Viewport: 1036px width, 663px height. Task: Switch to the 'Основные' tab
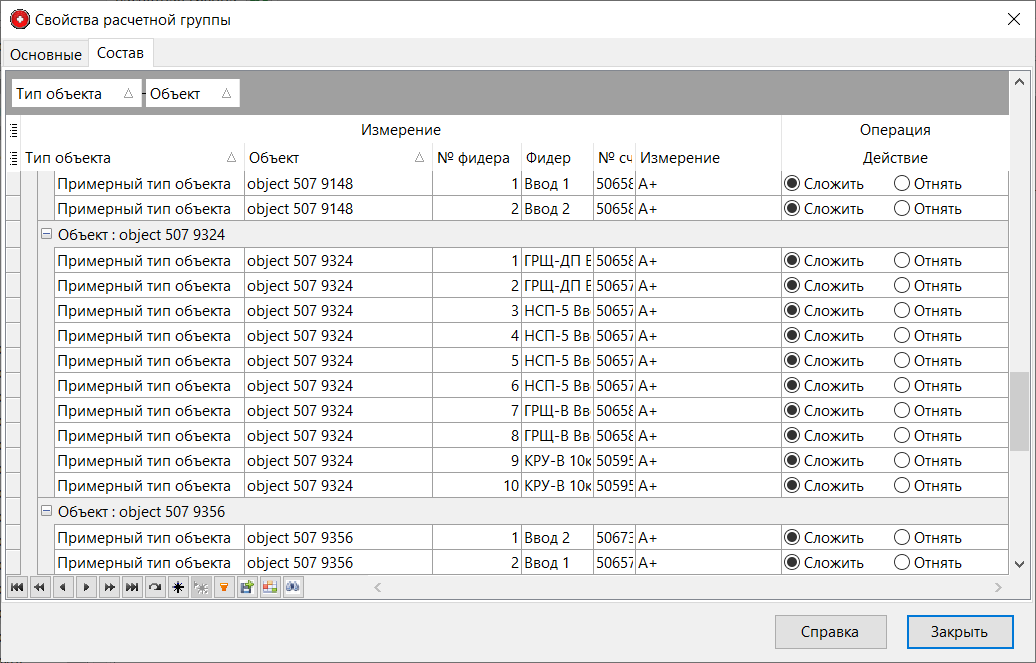pyautogui.click(x=45, y=54)
